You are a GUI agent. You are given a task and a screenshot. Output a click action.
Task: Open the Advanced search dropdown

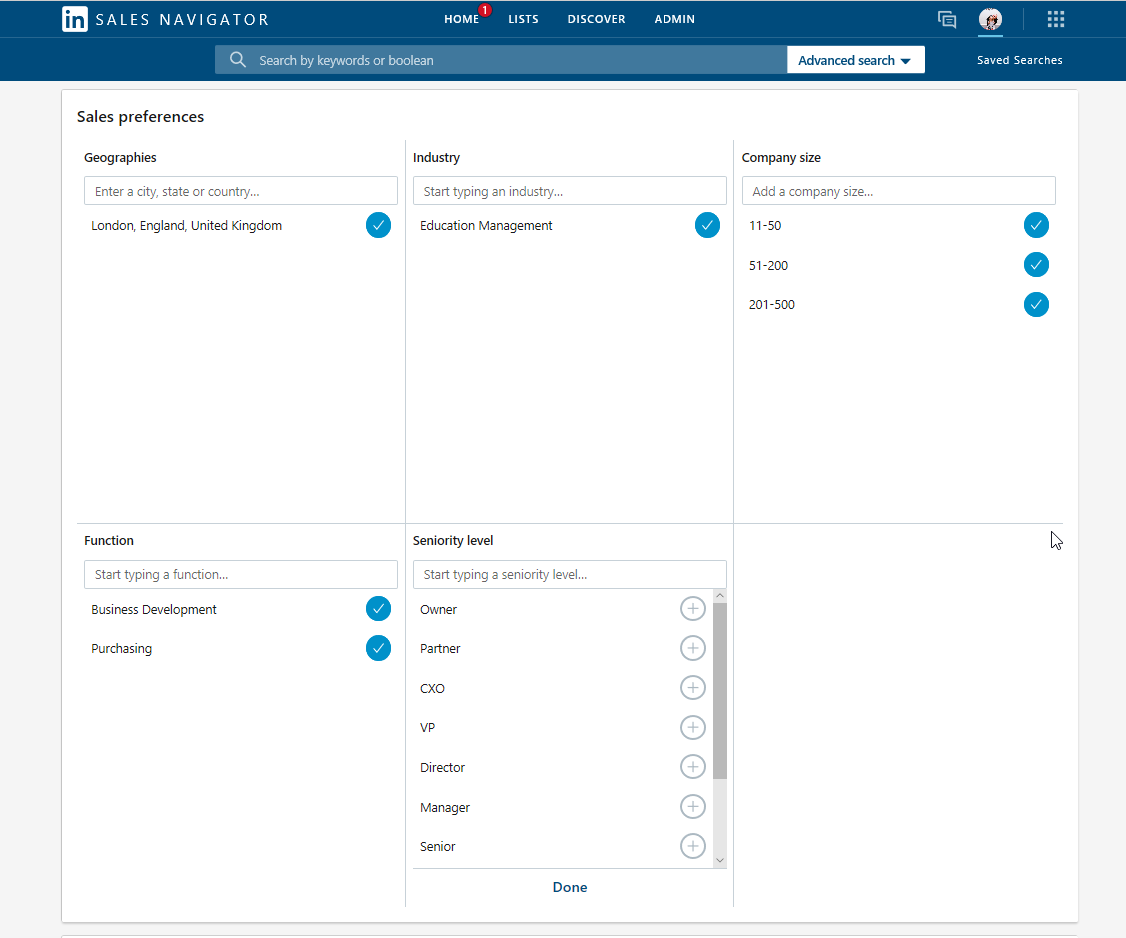coord(855,59)
